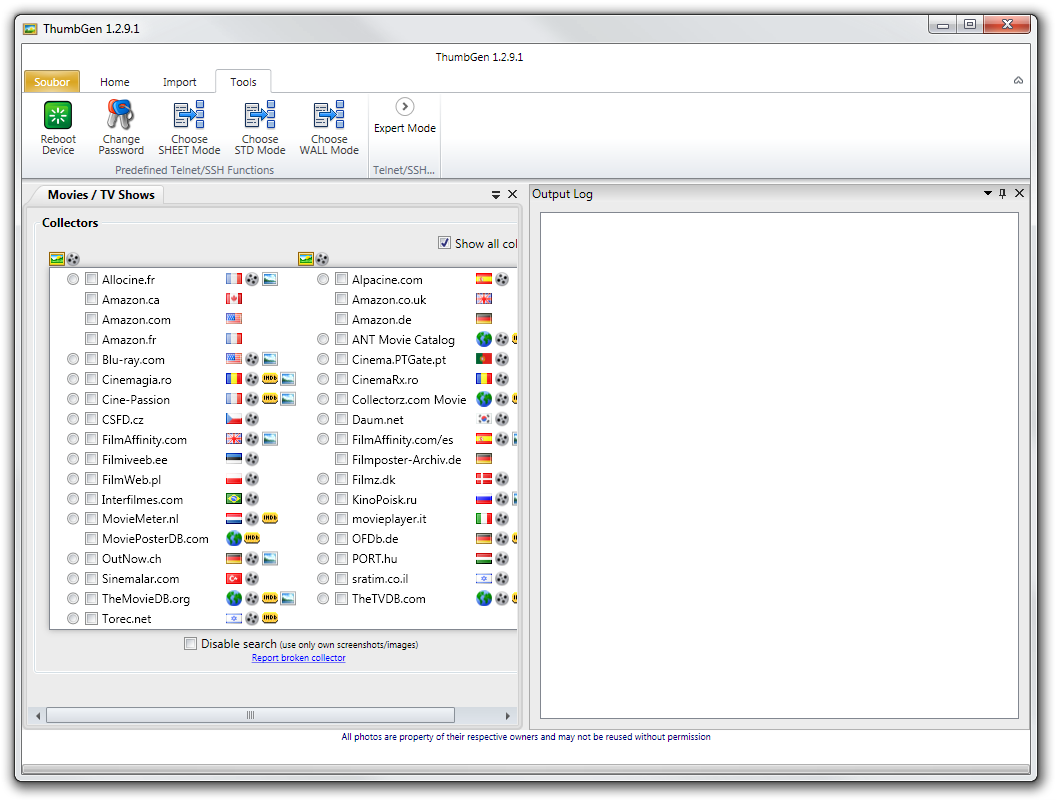The width and height of the screenshot is (1056, 800).
Task: Click the IMDb icon in Cinemagia.ro row
Action: [x=269, y=378]
